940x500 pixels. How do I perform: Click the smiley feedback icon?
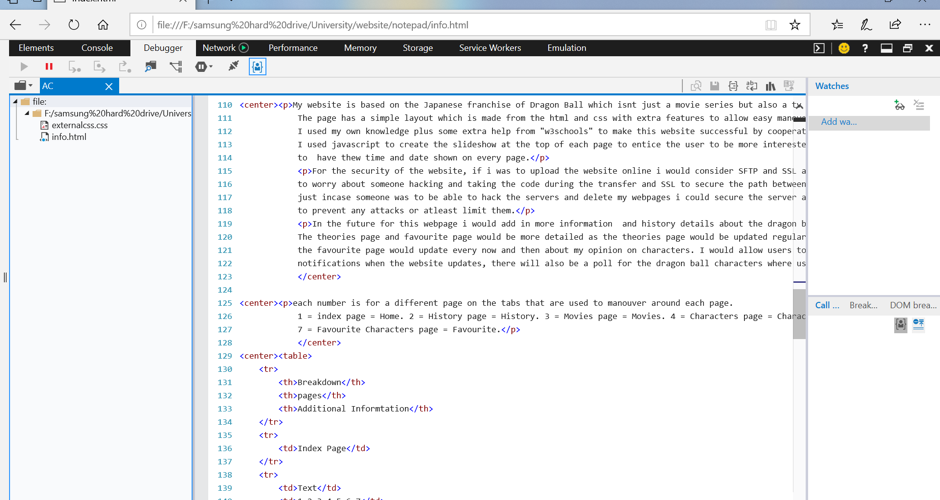point(843,49)
